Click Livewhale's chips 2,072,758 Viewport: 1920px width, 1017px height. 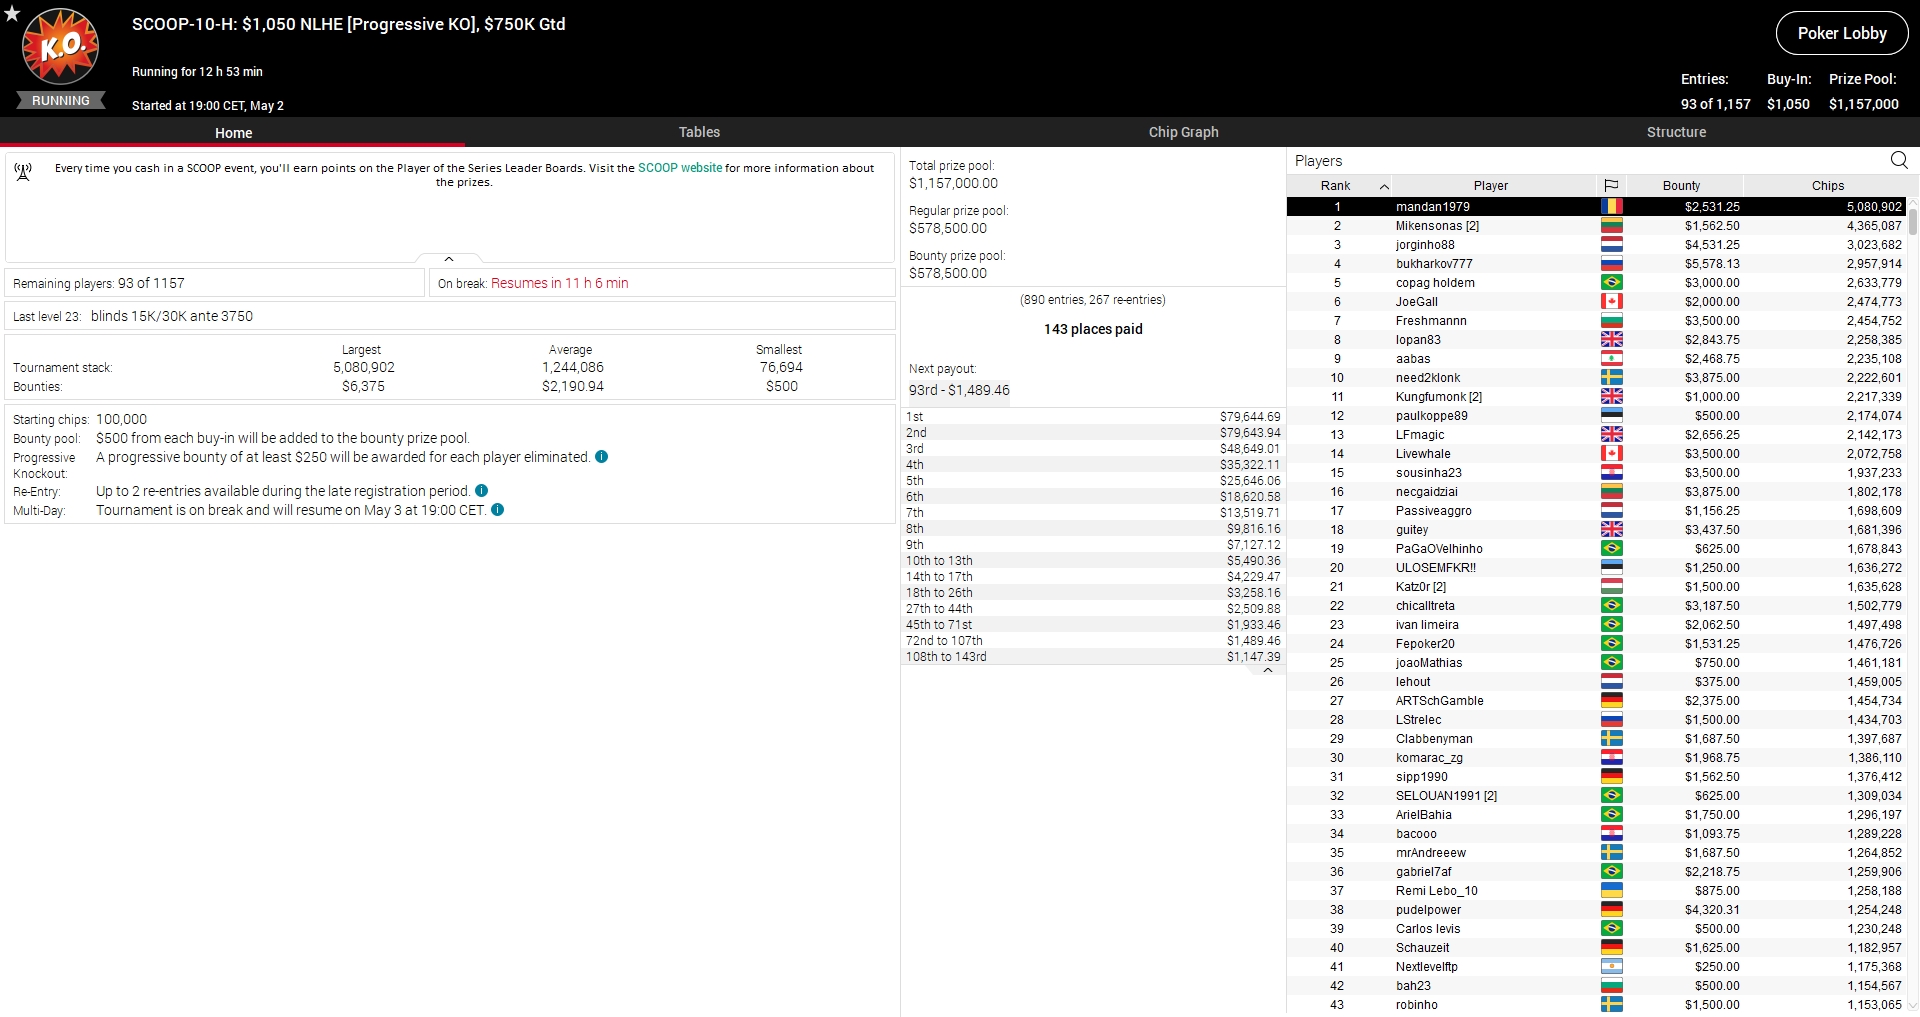click(1874, 454)
